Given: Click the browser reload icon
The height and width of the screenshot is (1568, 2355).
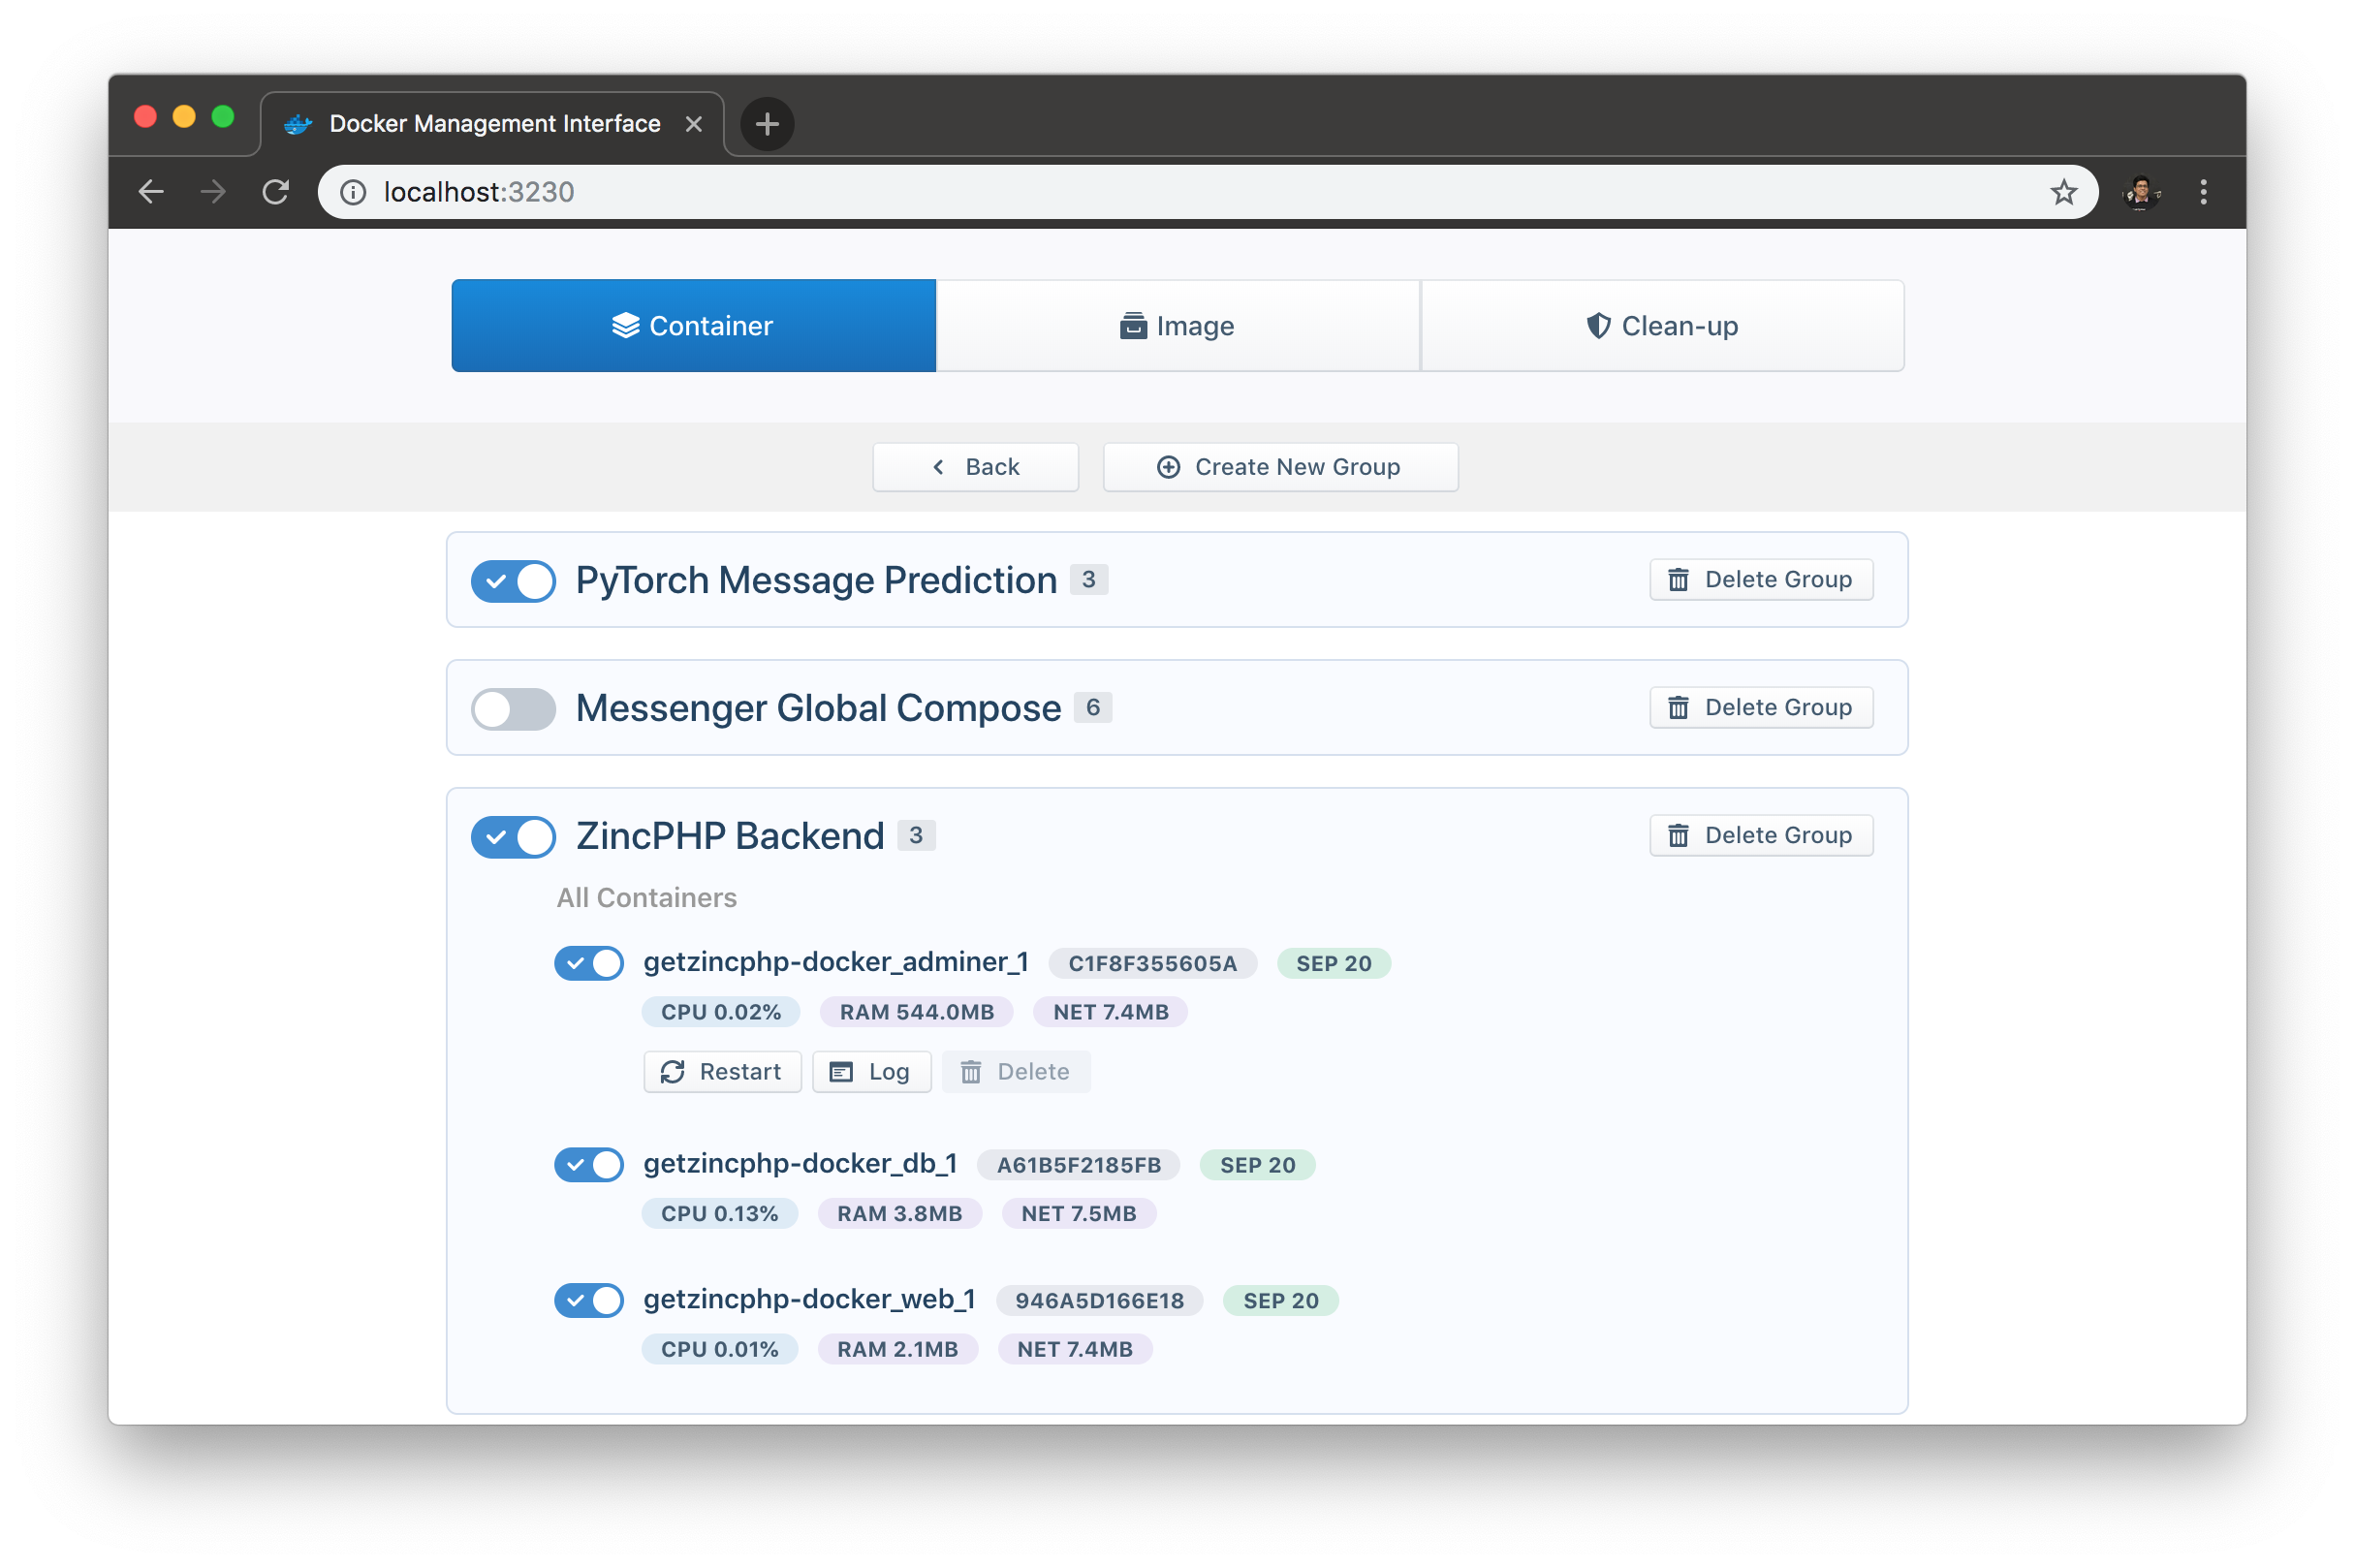Looking at the screenshot, I should tap(276, 192).
